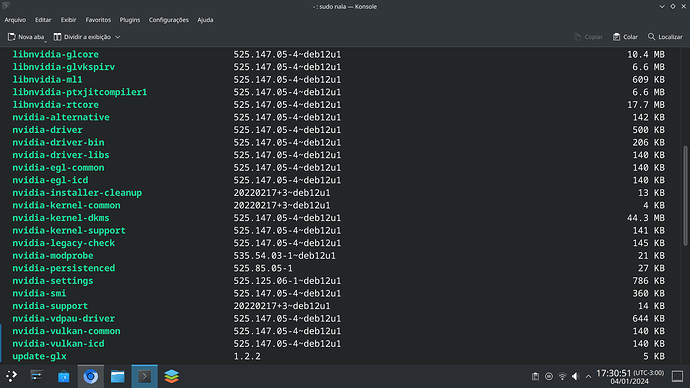The image size is (690, 388).
Task: Click the Localizar search button
Action: [665, 37]
